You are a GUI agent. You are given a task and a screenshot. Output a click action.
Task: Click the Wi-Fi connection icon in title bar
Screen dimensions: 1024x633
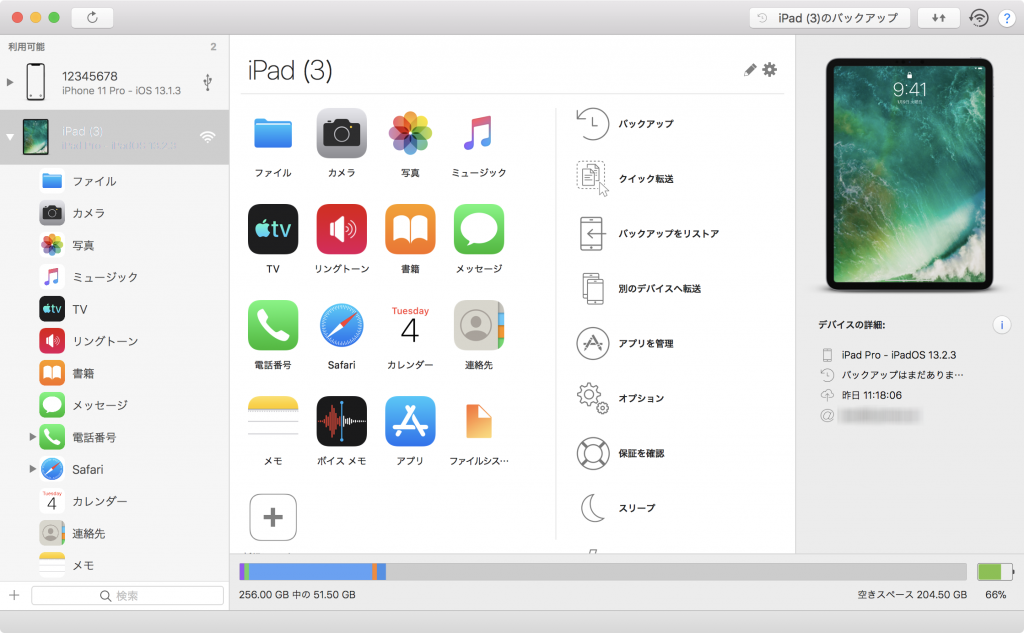tap(978, 18)
